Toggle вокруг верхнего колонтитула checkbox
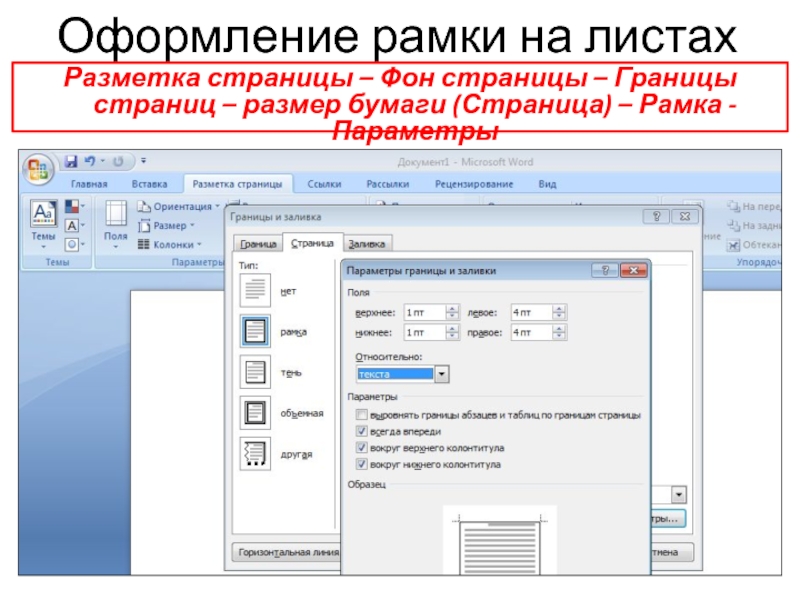 point(361,447)
